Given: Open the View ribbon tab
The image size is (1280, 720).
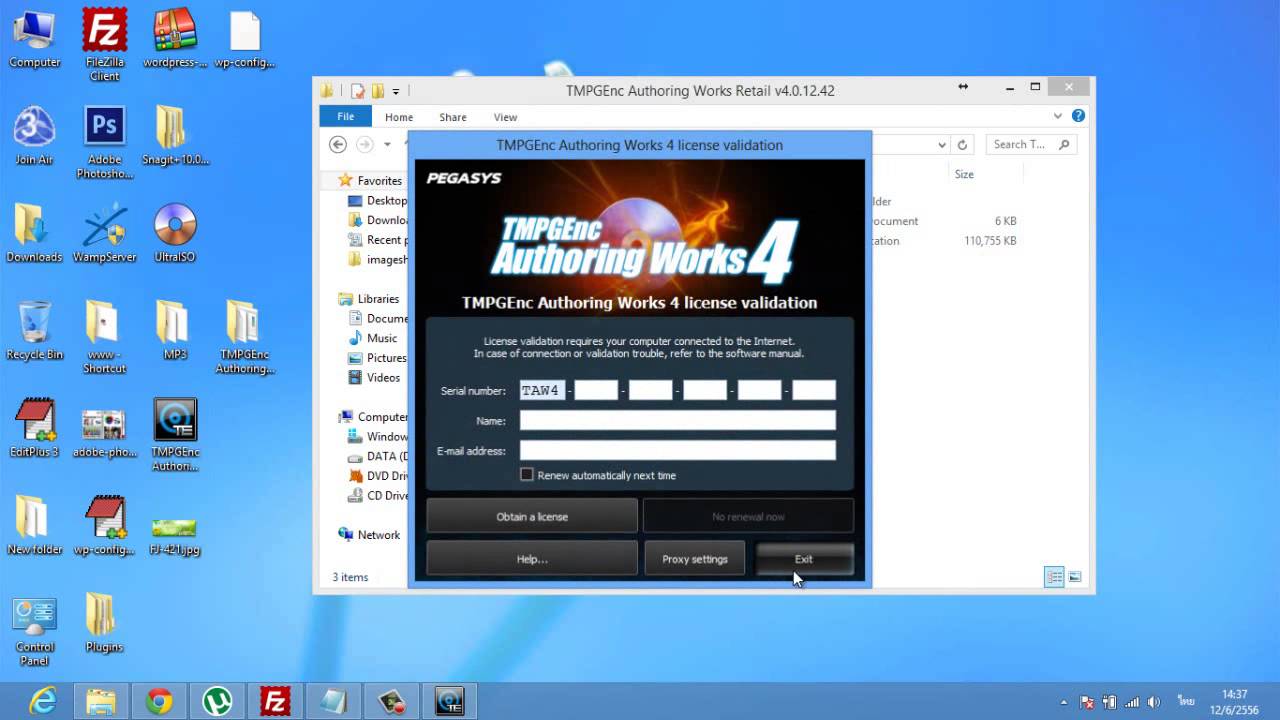Looking at the screenshot, I should pyautogui.click(x=505, y=117).
